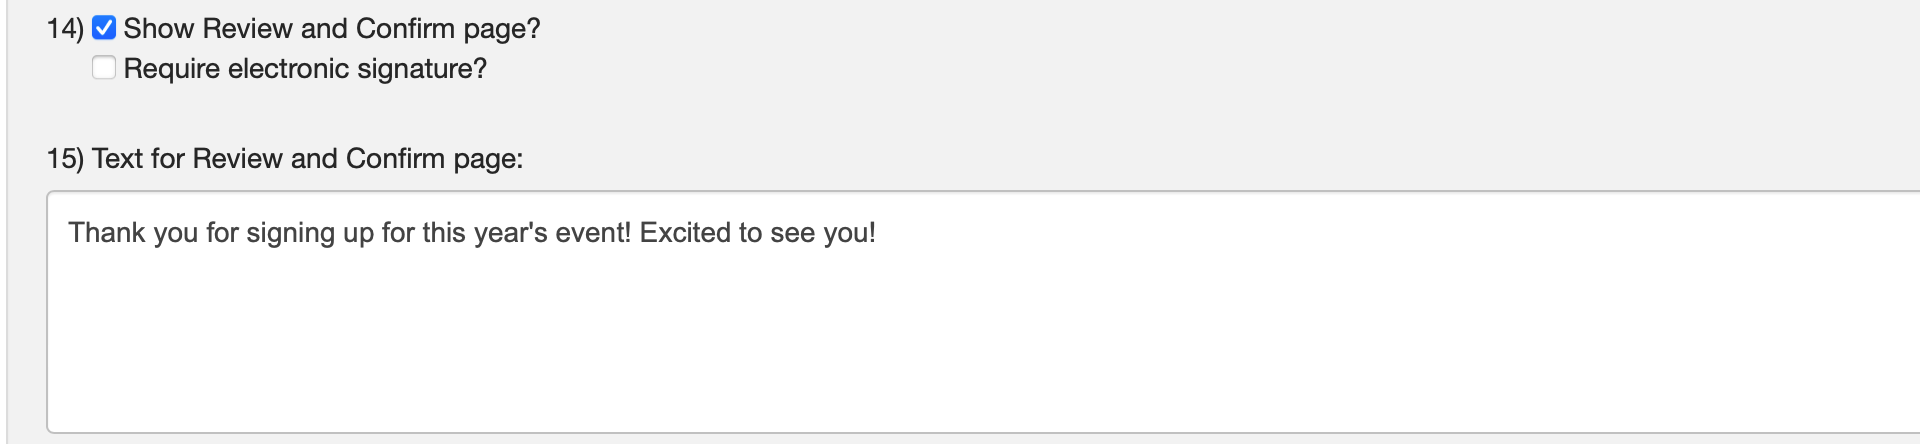Click the "Show Review and Confirm page?" label
This screenshot has width=1920, height=444.
pyautogui.click(x=331, y=28)
